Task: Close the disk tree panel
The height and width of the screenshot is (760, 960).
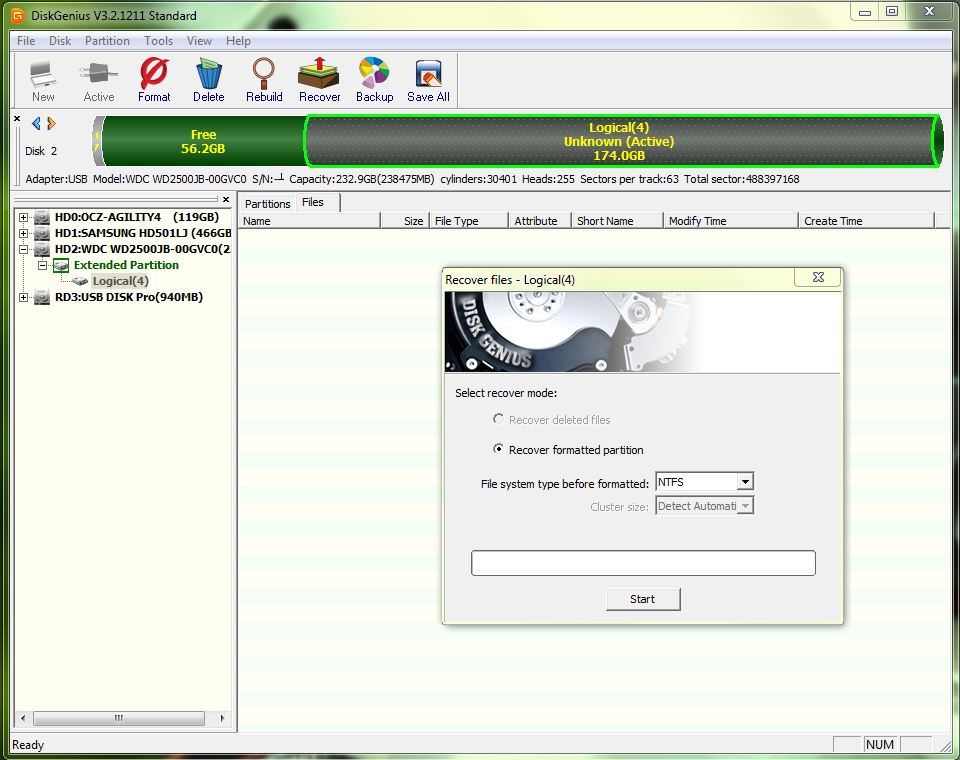Action: (x=226, y=200)
